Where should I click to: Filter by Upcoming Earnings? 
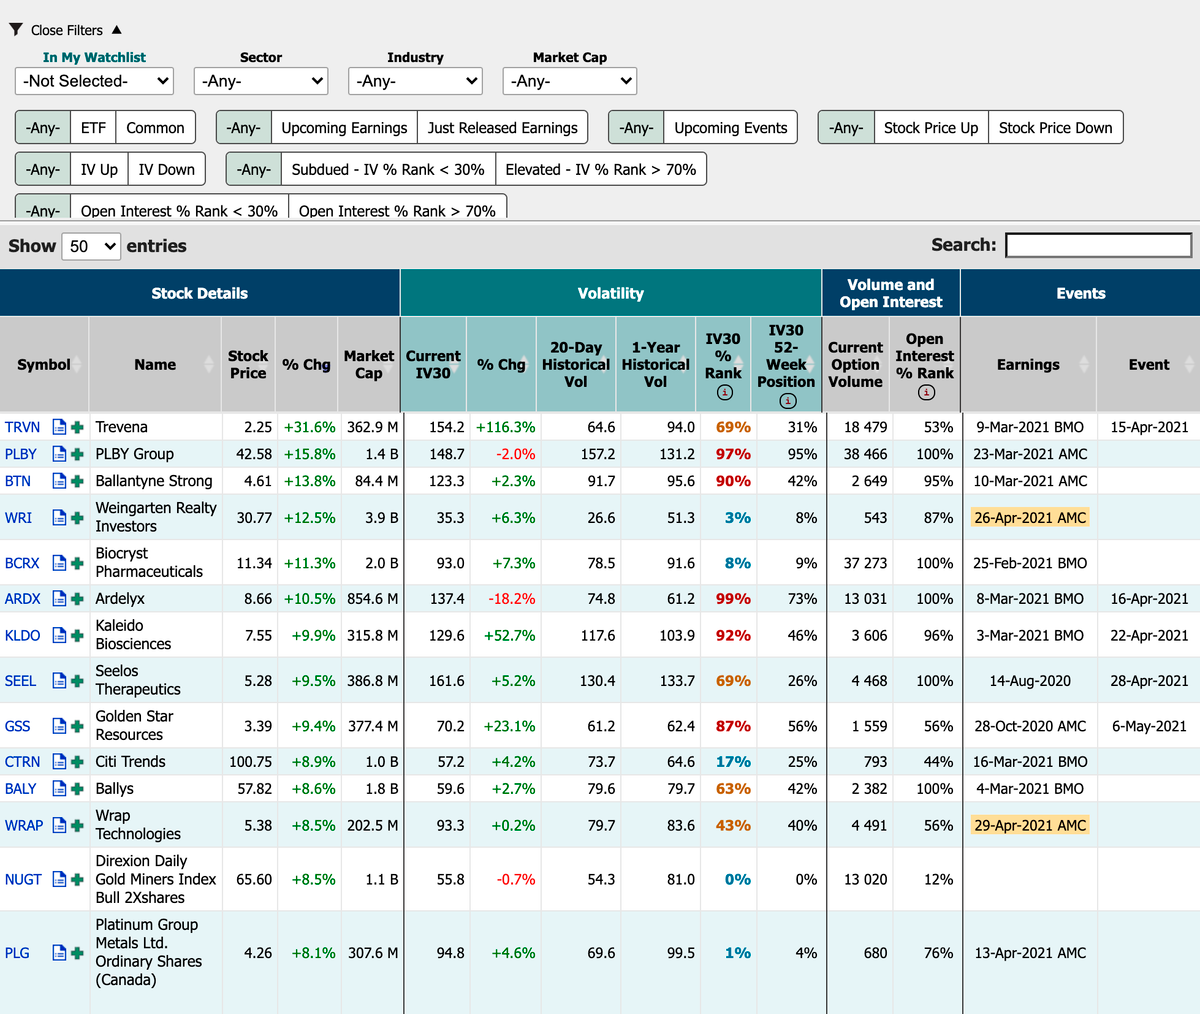(x=344, y=128)
